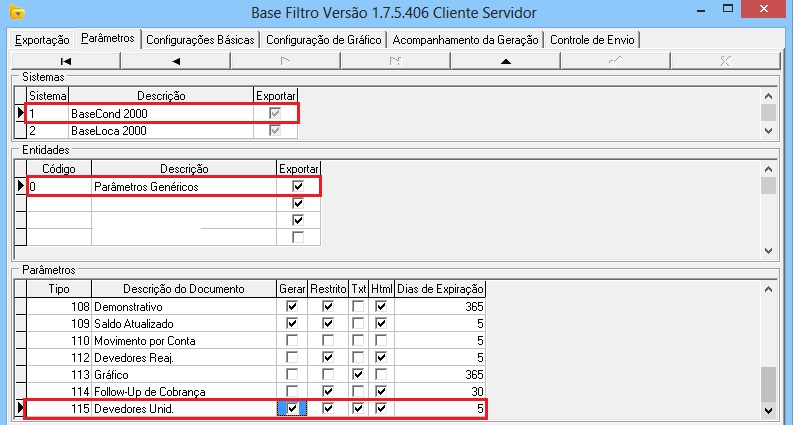Enable Txt checkbox for Demonstrativo row
This screenshot has width=794, height=425.
(x=358, y=307)
